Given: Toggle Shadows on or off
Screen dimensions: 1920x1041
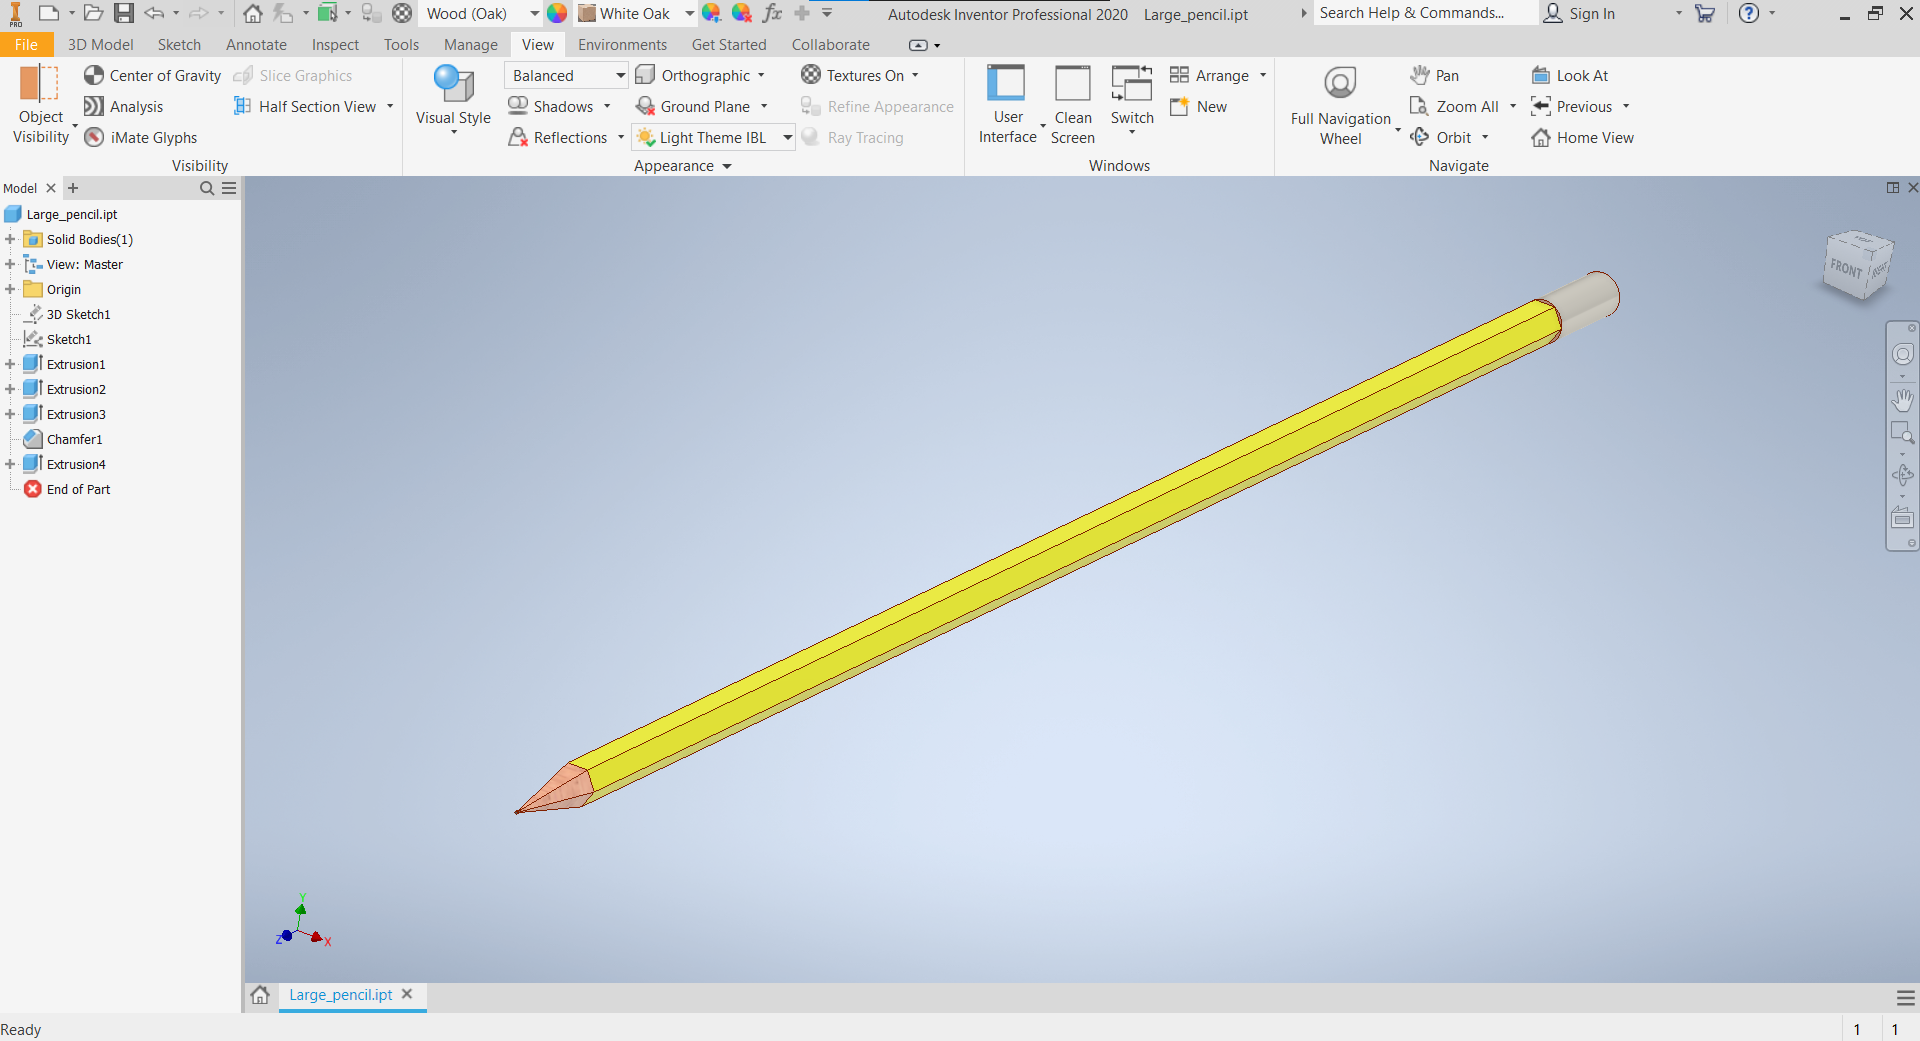Looking at the screenshot, I should 551,106.
